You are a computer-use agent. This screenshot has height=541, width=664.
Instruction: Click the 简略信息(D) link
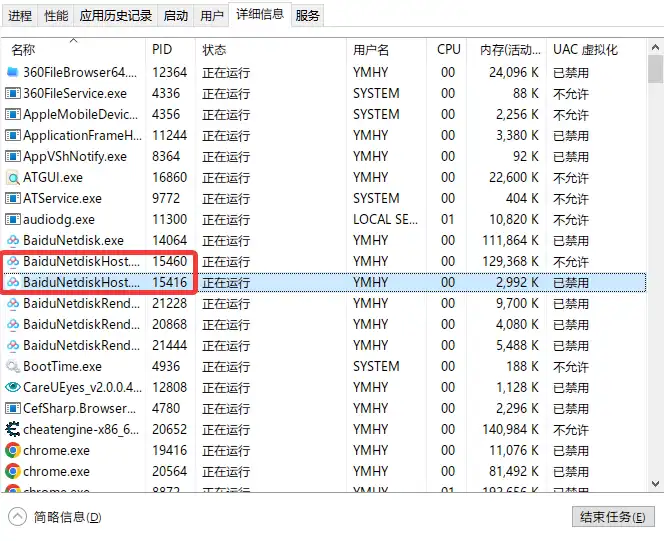click(x=67, y=517)
